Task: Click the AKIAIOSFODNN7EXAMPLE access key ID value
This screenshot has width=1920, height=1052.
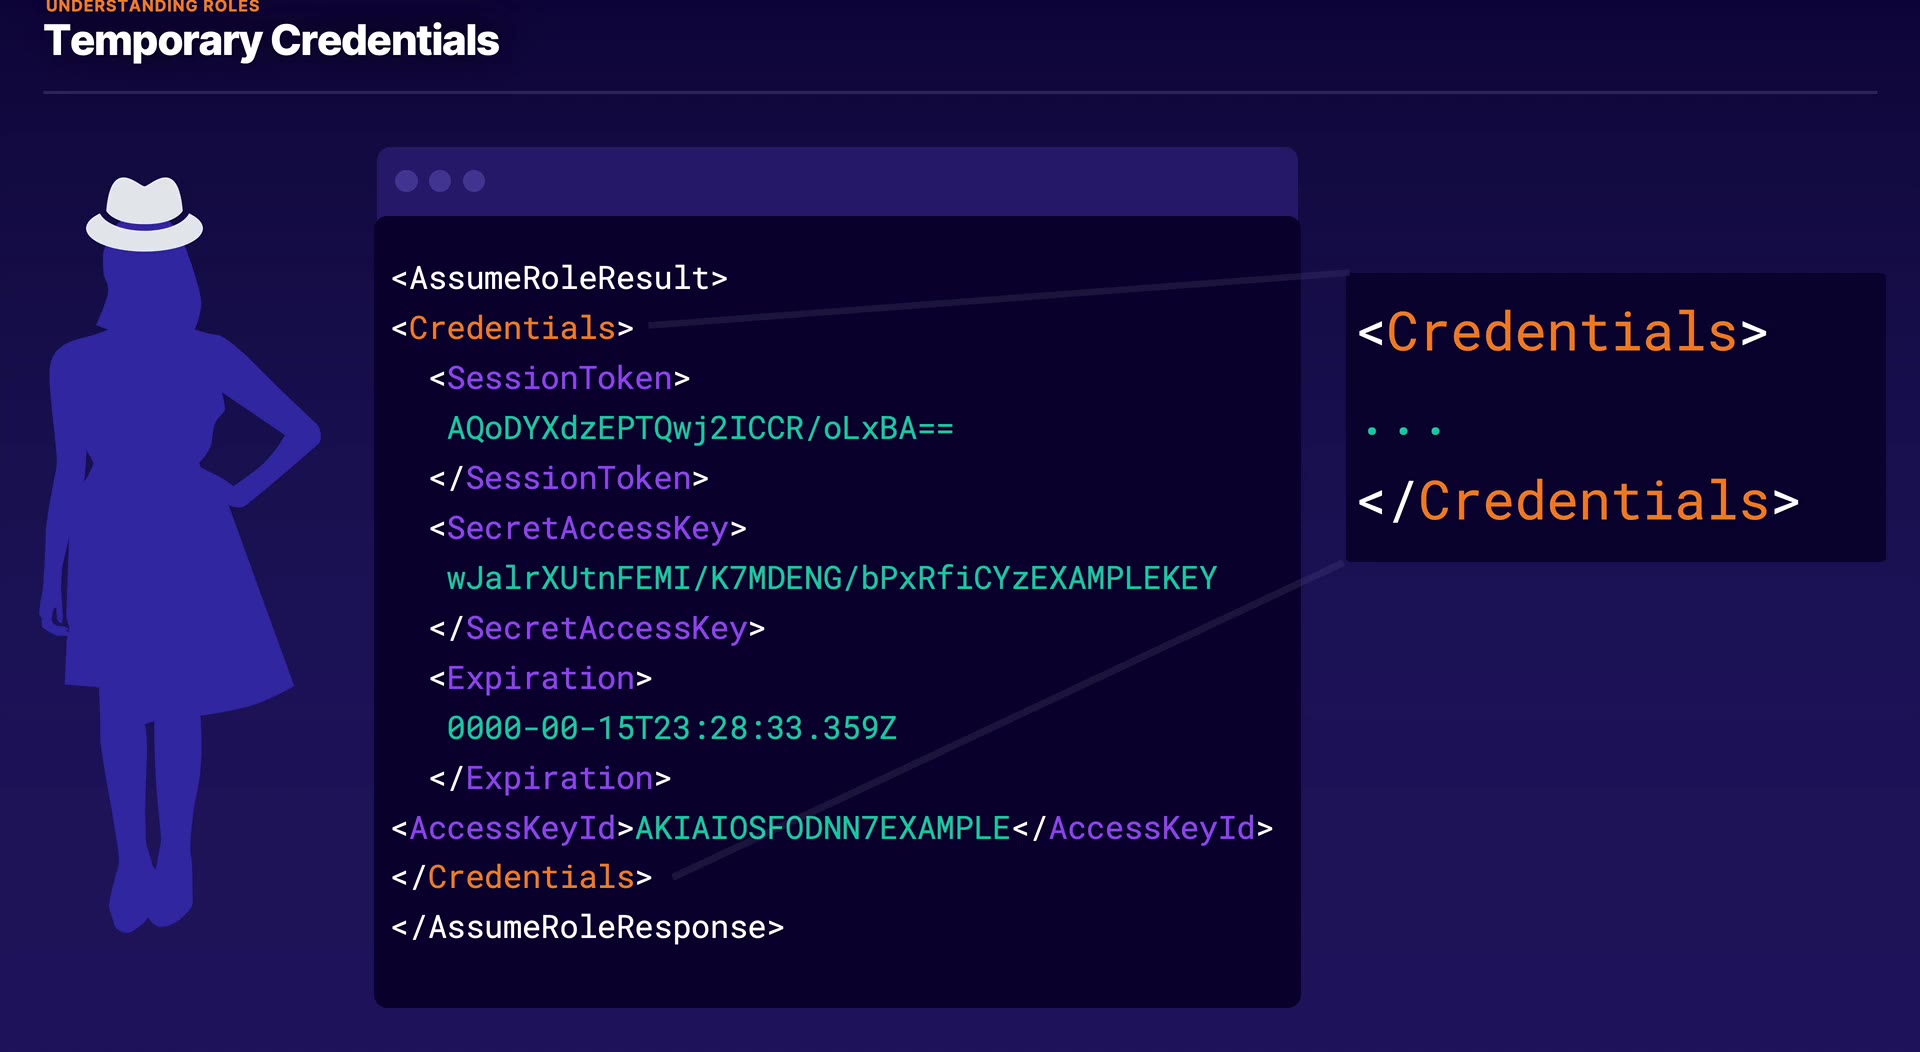Action: [822, 828]
